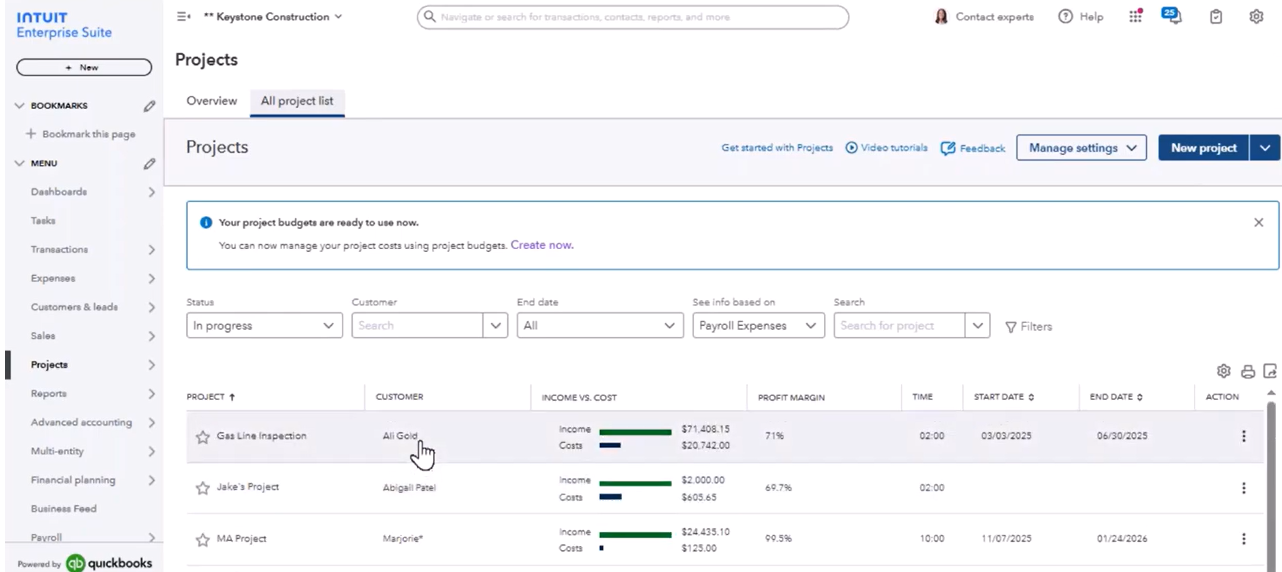Edit the Bookmarks section with pencil icon
The width and height of the screenshot is (1282, 572).
tap(149, 106)
